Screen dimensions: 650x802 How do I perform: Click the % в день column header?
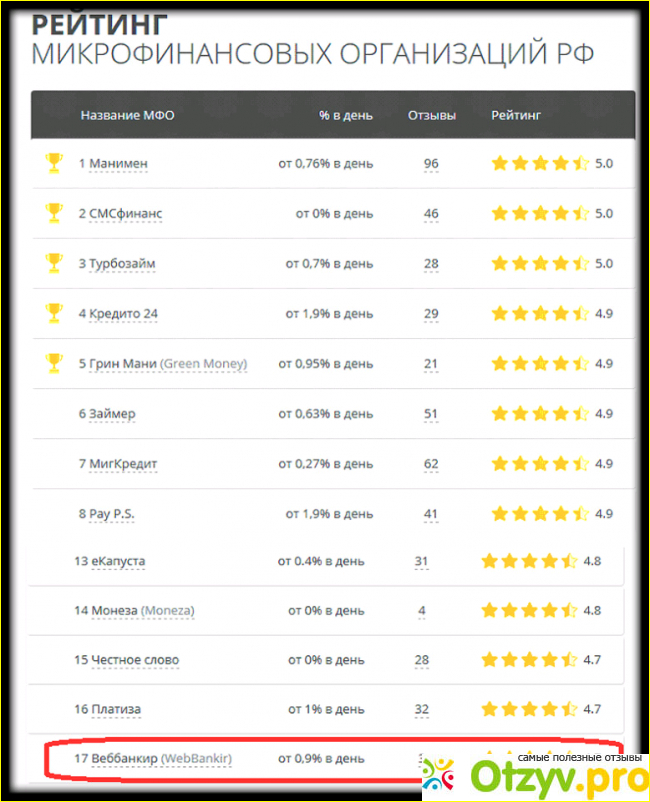(x=346, y=115)
